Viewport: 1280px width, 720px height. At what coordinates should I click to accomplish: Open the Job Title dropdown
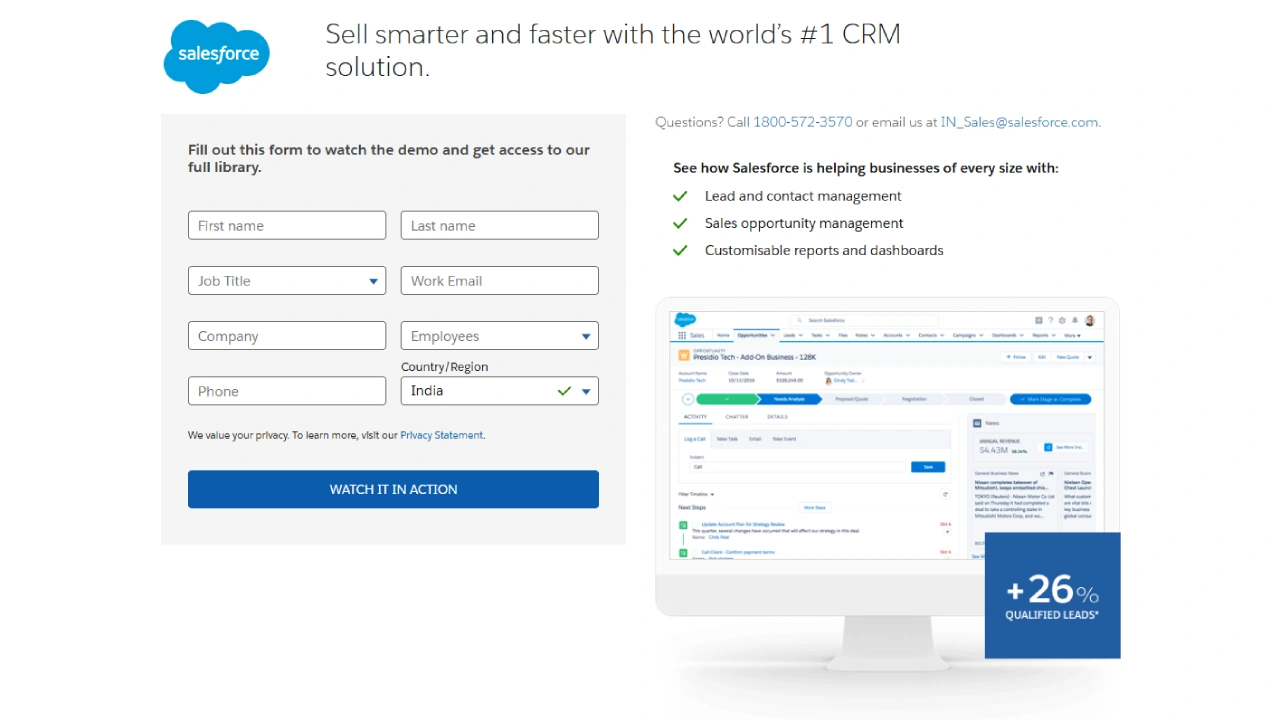(287, 280)
